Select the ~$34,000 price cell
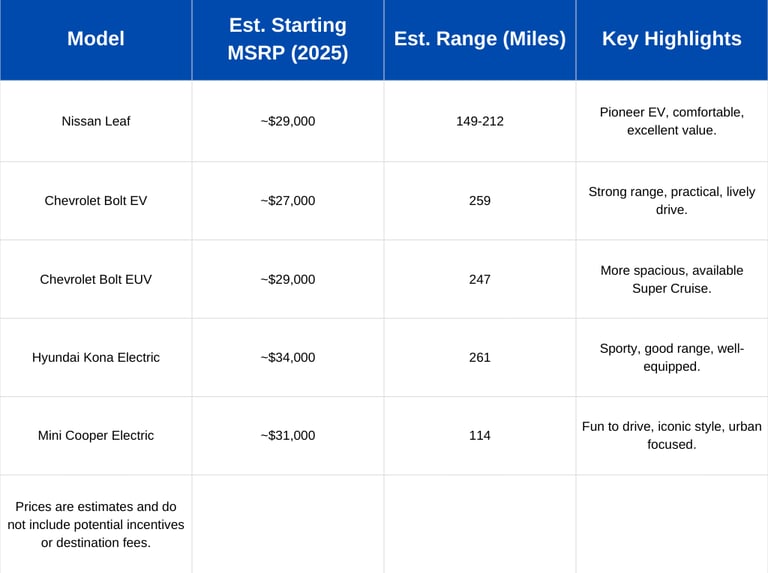This screenshot has height=573, width=768. coord(288,357)
